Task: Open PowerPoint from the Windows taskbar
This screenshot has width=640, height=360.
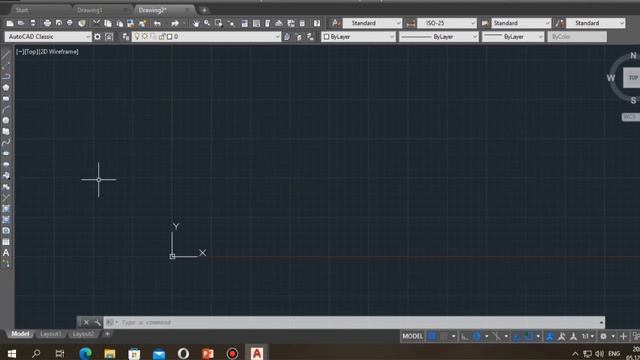Action: tap(208, 353)
